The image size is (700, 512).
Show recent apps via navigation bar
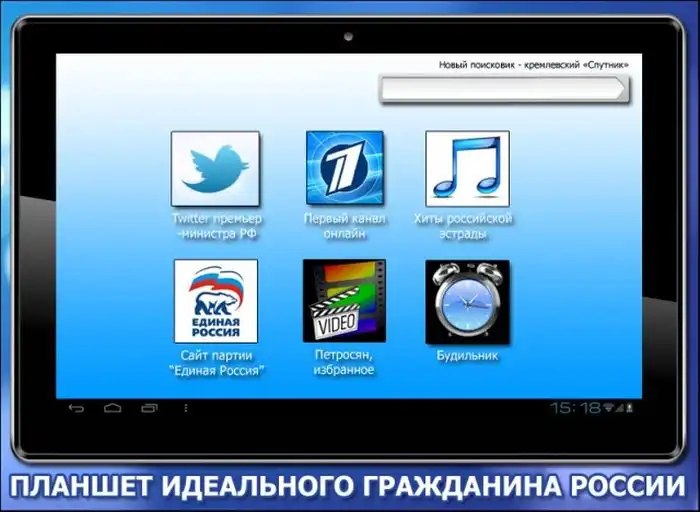pos(148,408)
